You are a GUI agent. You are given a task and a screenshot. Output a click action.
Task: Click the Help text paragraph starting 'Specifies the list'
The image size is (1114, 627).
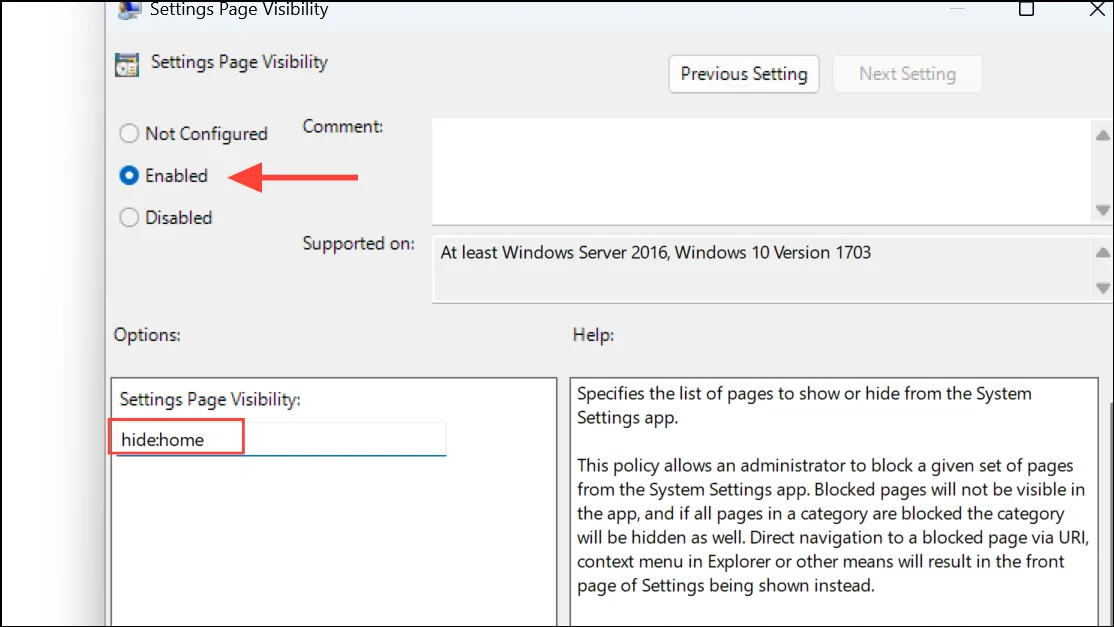(x=804, y=405)
